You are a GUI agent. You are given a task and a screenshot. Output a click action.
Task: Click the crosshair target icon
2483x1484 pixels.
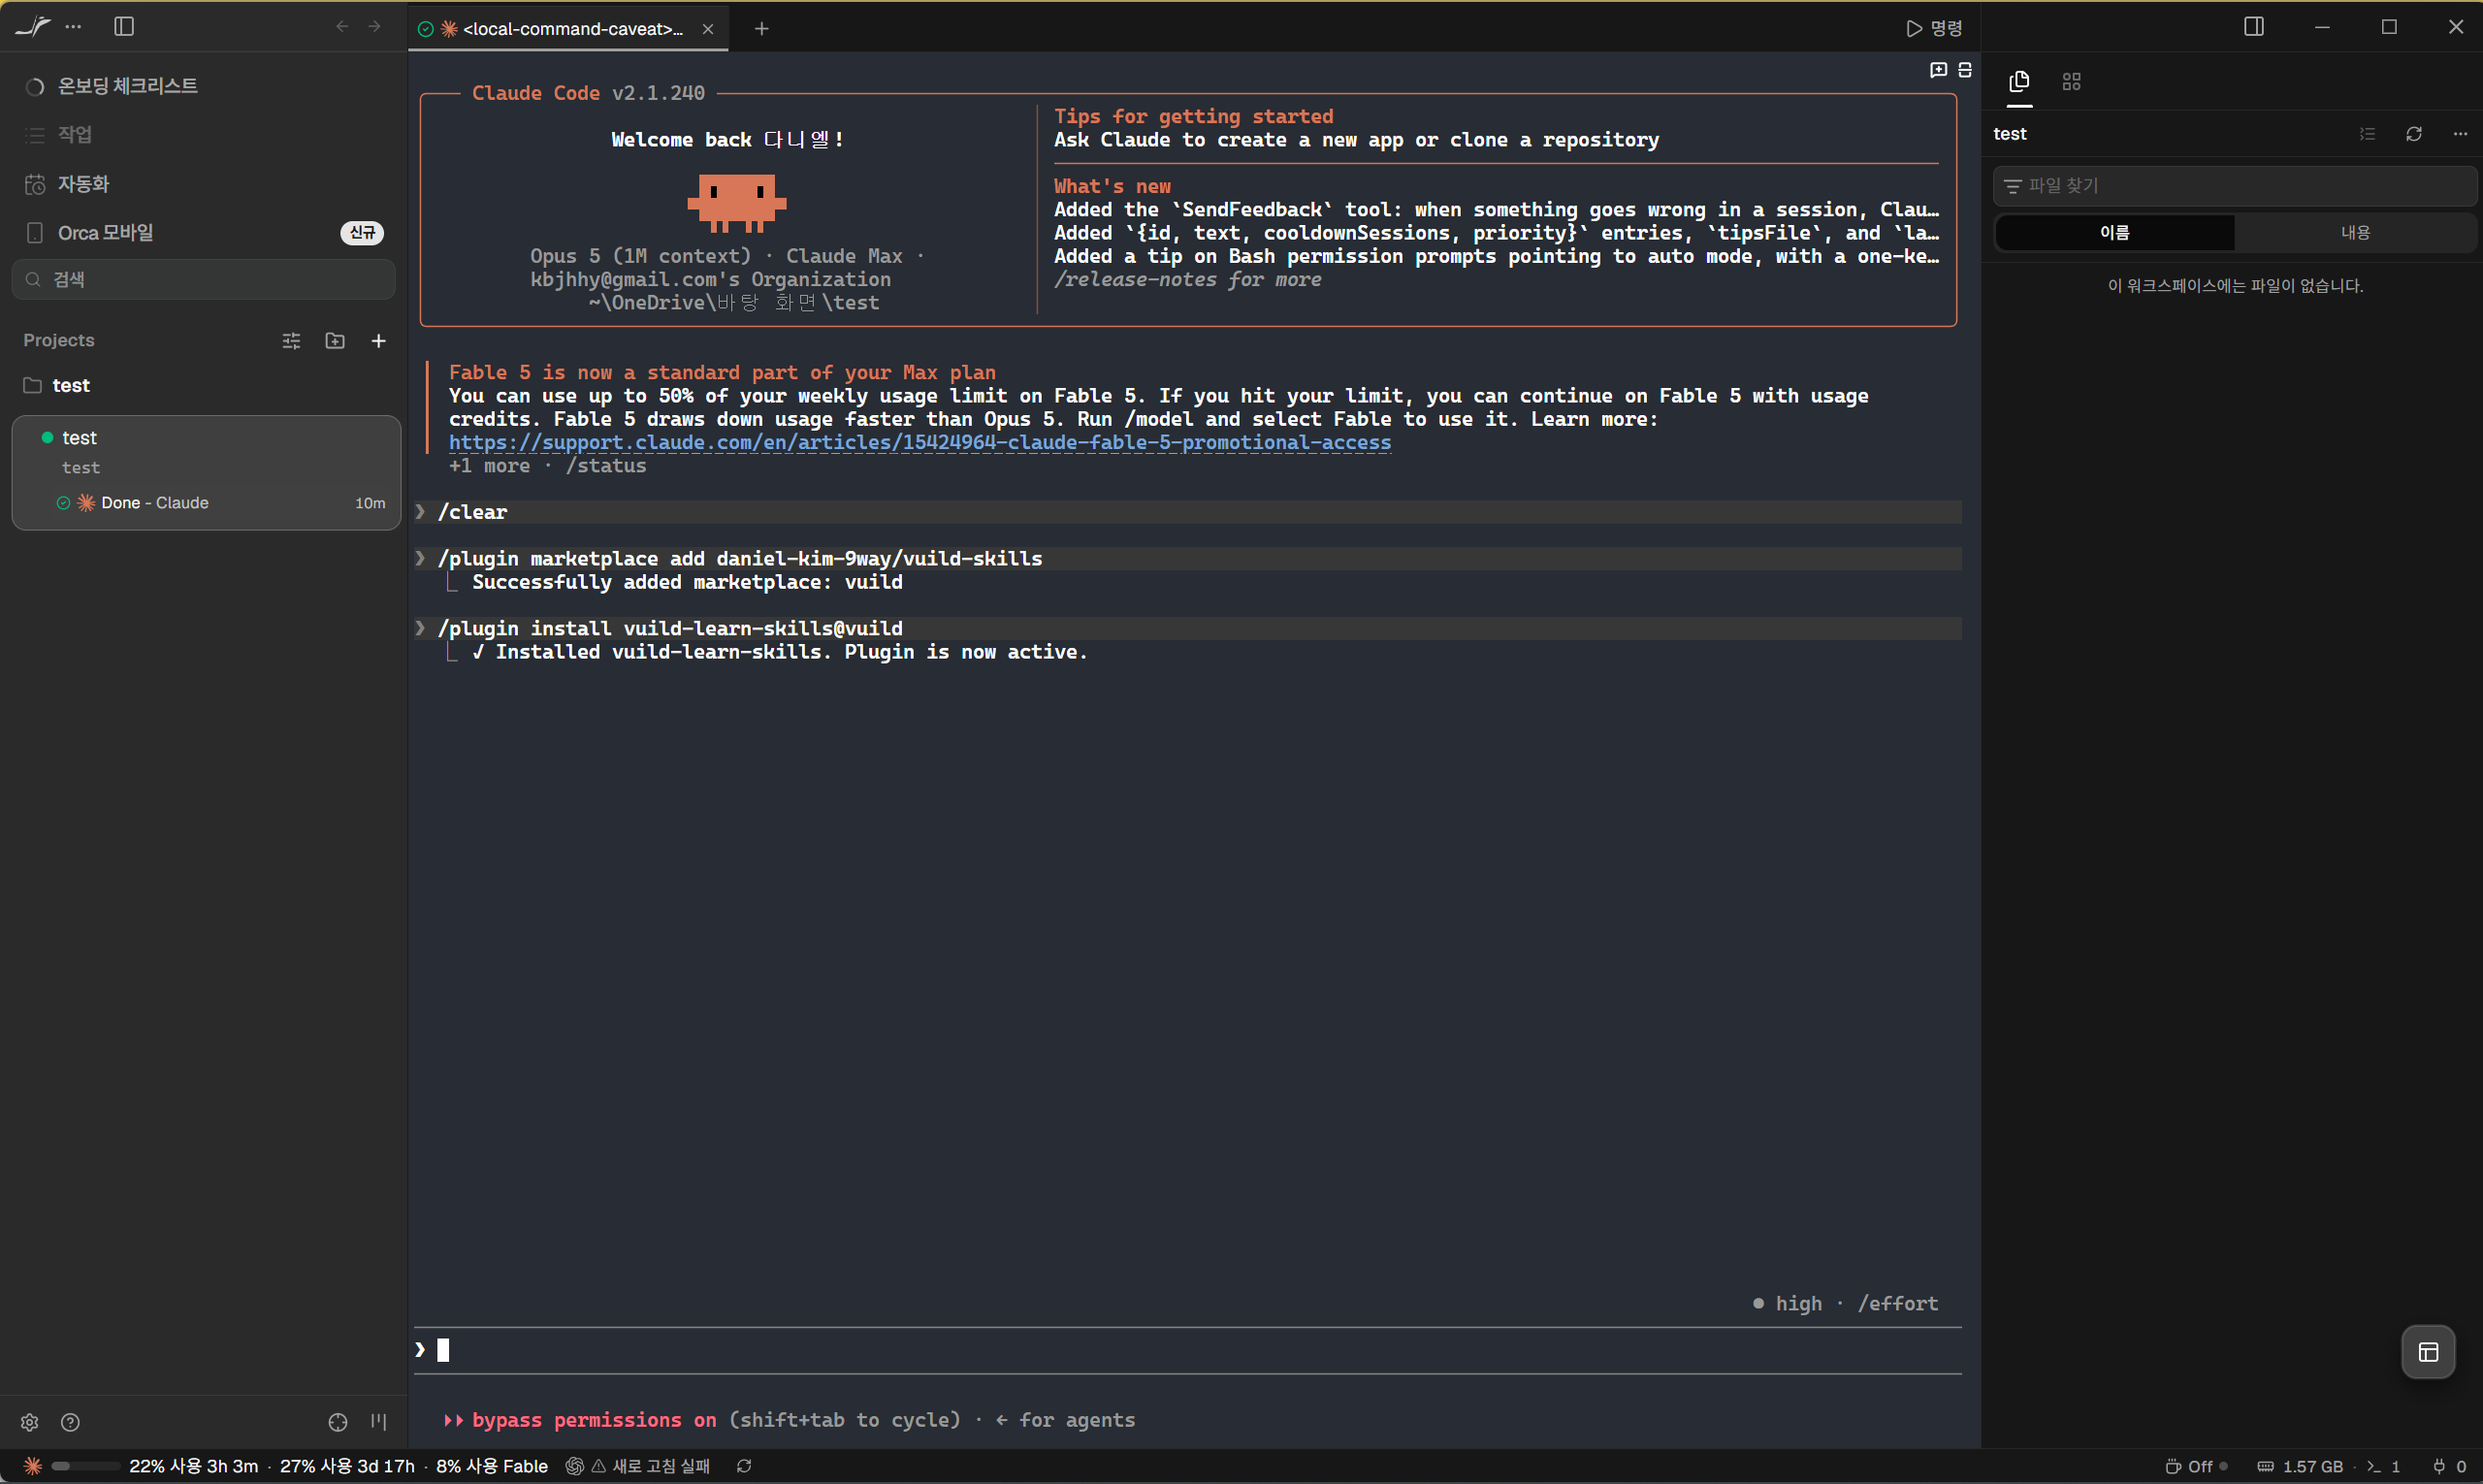pos(338,1423)
